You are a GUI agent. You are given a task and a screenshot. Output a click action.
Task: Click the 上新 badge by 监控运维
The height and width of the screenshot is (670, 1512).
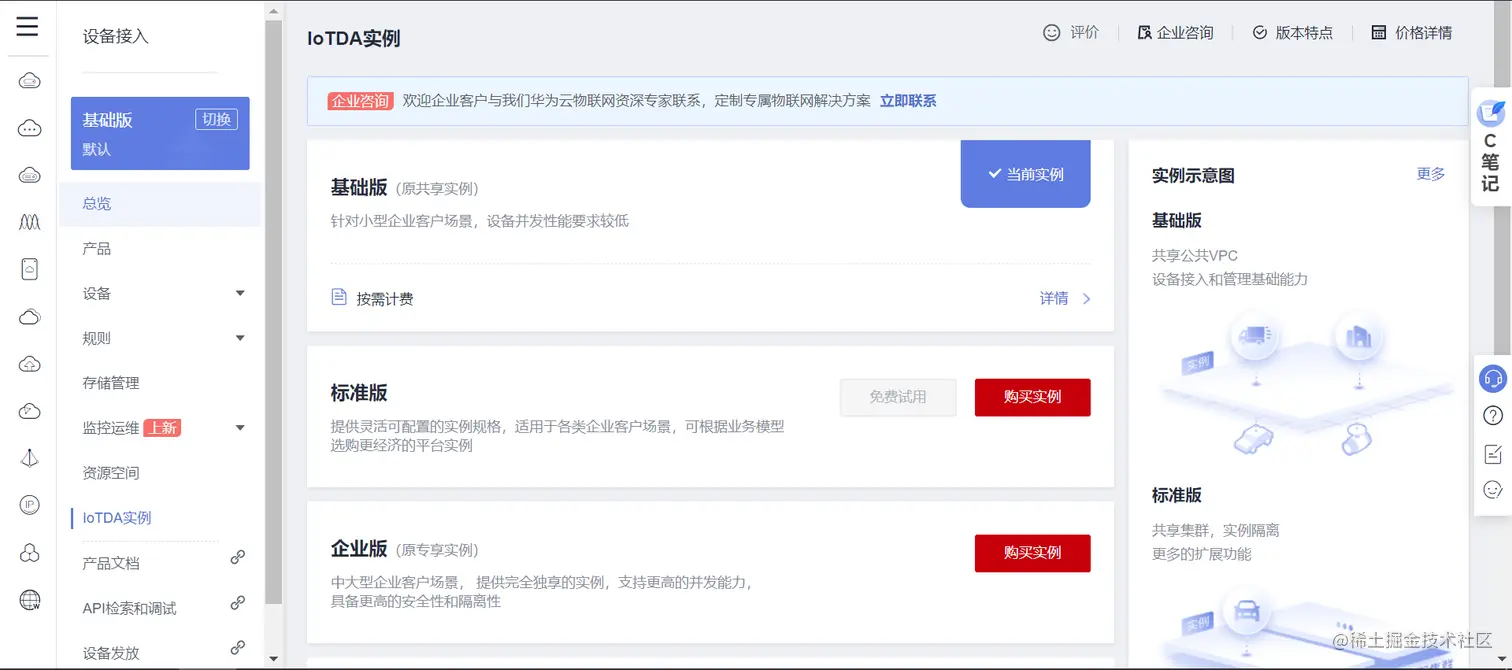(162, 428)
